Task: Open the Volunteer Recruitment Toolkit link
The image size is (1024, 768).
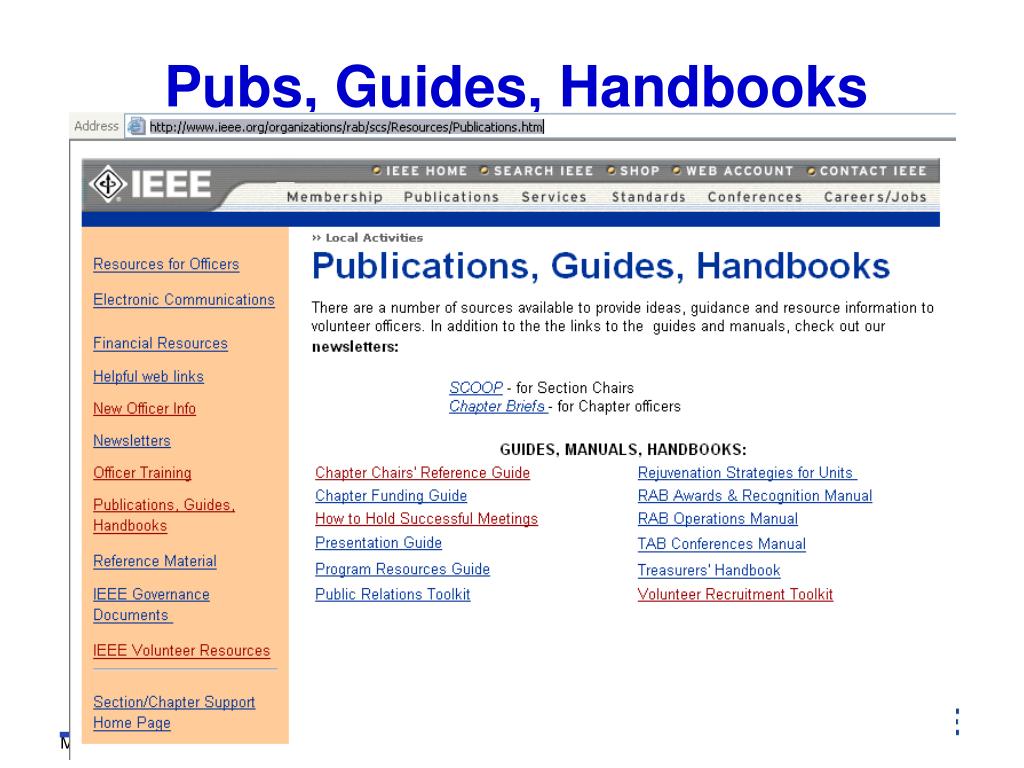Action: tap(735, 594)
